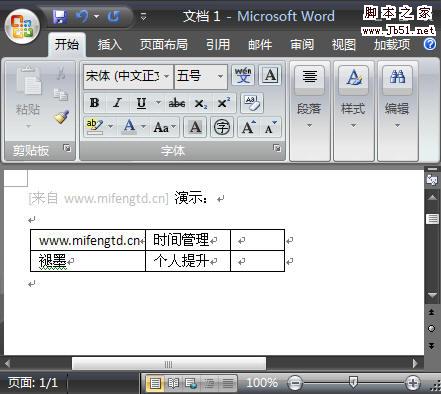Open the 插入 tab
This screenshot has height=394, width=441.
point(110,44)
